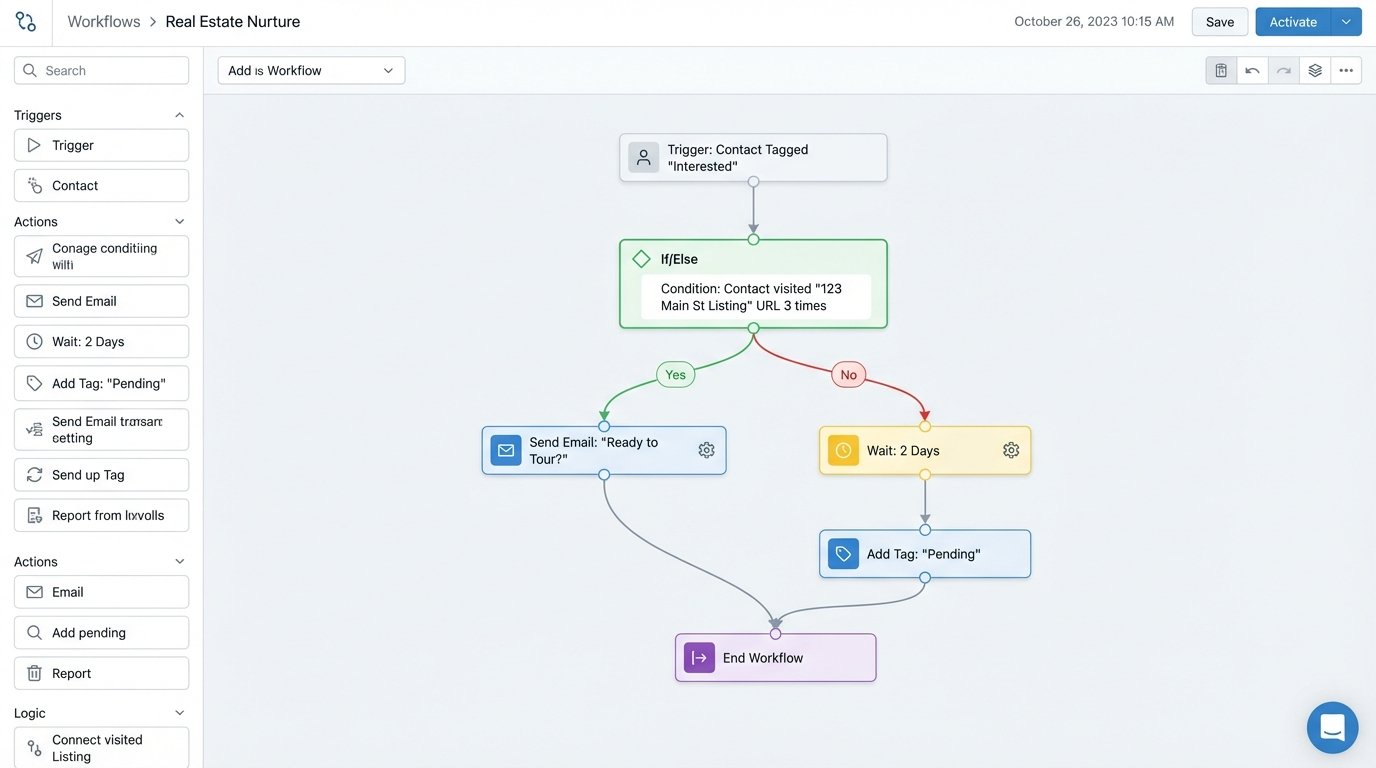The image size is (1376, 768).
Task: Open the Report from lixvolls action
Action: pos(100,514)
